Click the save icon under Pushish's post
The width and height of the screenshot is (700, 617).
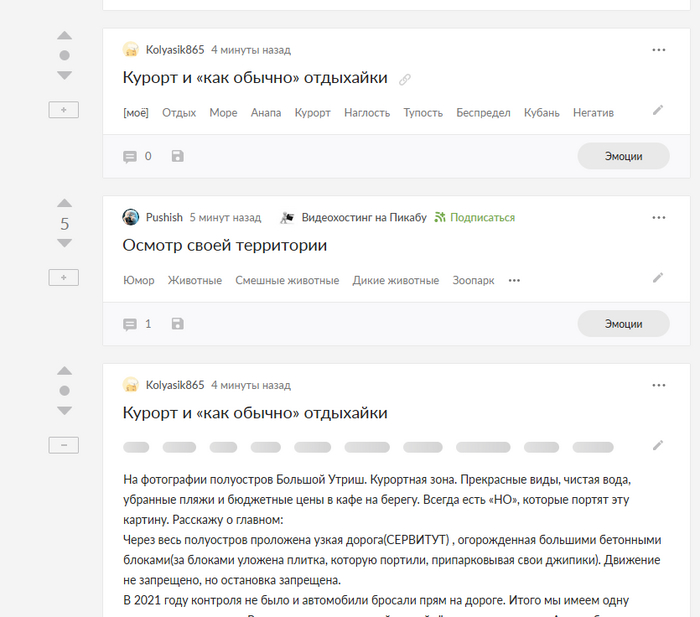coord(178,324)
